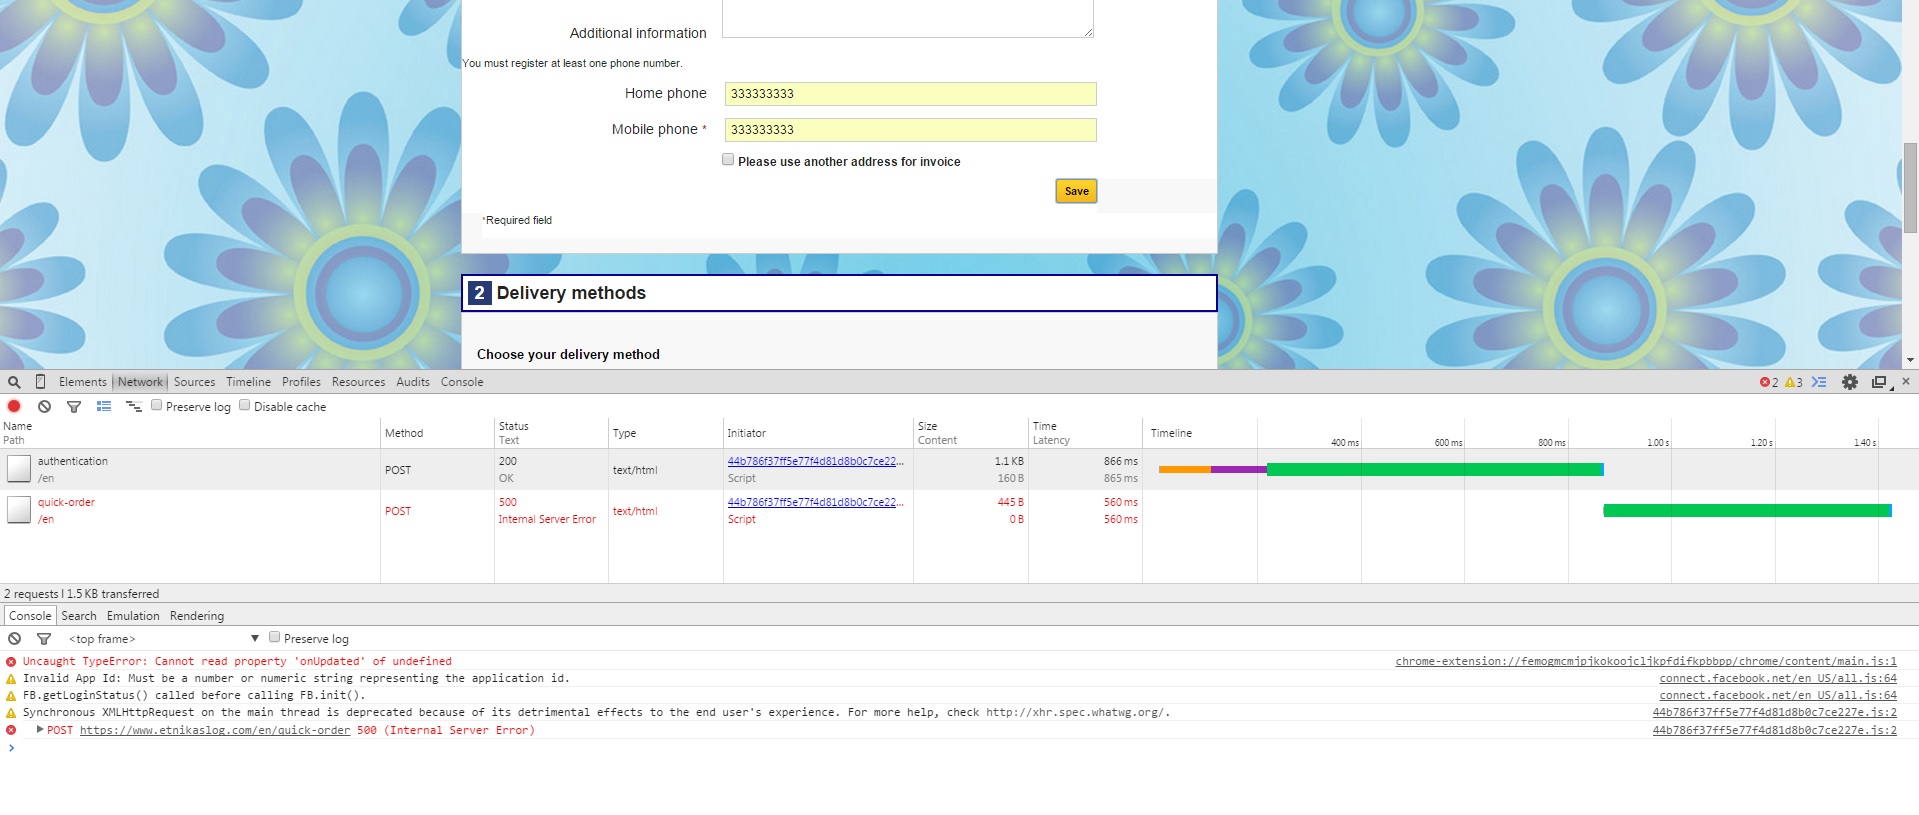Check the Disable cache checkbox
1919x815 pixels.
pyautogui.click(x=245, y=405)
